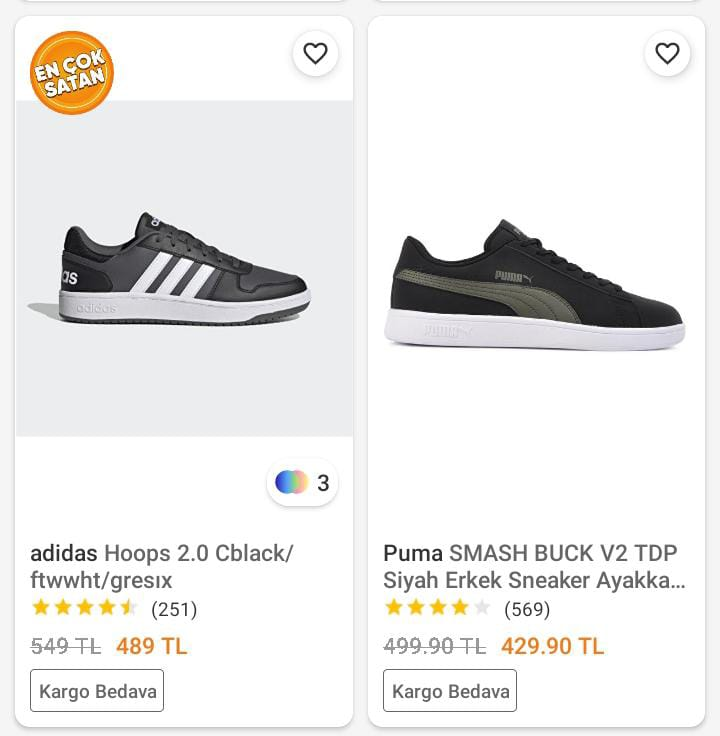Tap adidas discounted price 489 TL
Screen dimensions: 720x736
tap(151, 646)
